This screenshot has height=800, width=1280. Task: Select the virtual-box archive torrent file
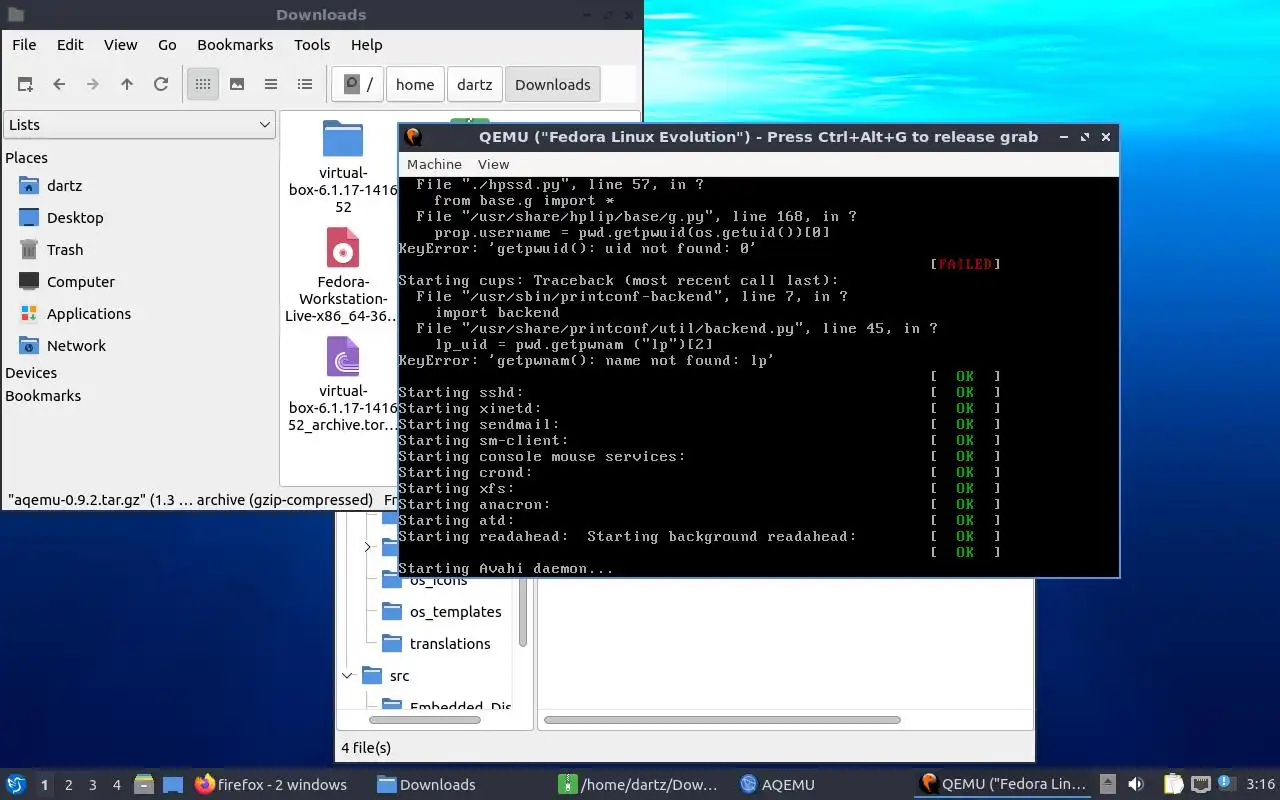[343, 357]
